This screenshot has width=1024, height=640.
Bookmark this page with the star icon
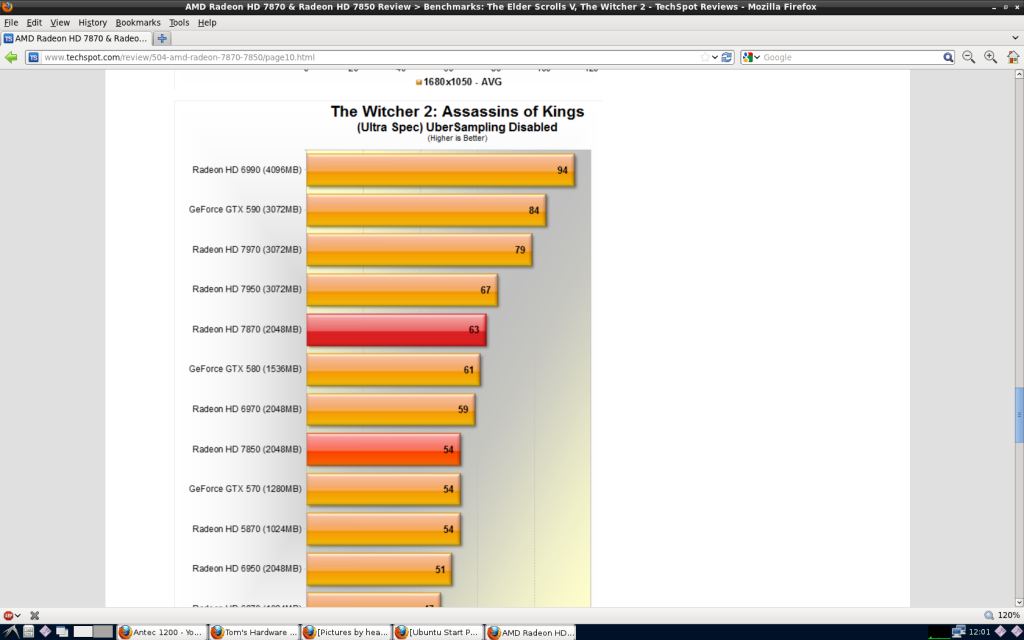(705, 57)
